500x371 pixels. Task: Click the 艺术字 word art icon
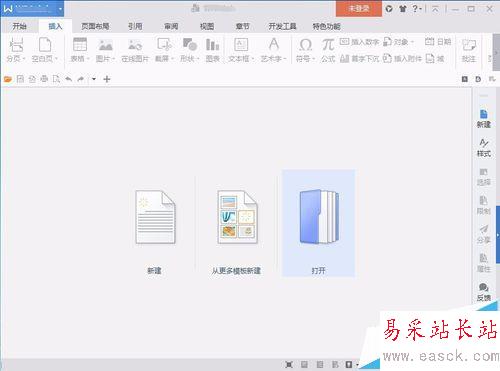[273, 45]
